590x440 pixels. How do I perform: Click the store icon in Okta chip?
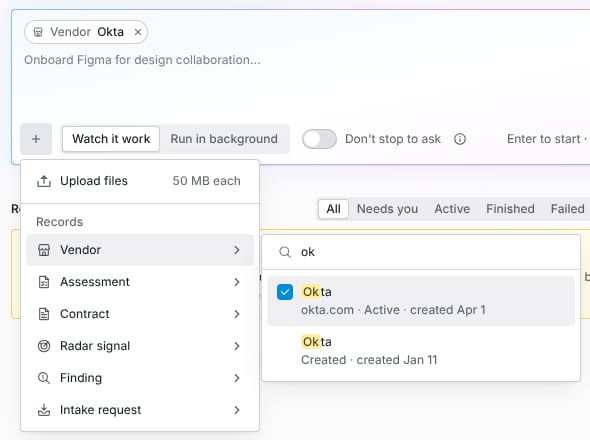(x=38, y=32)
